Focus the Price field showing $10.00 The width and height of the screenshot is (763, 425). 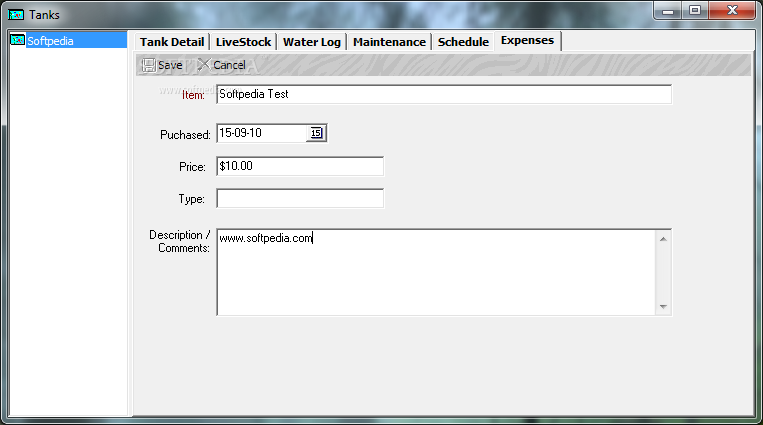[300, 166]
